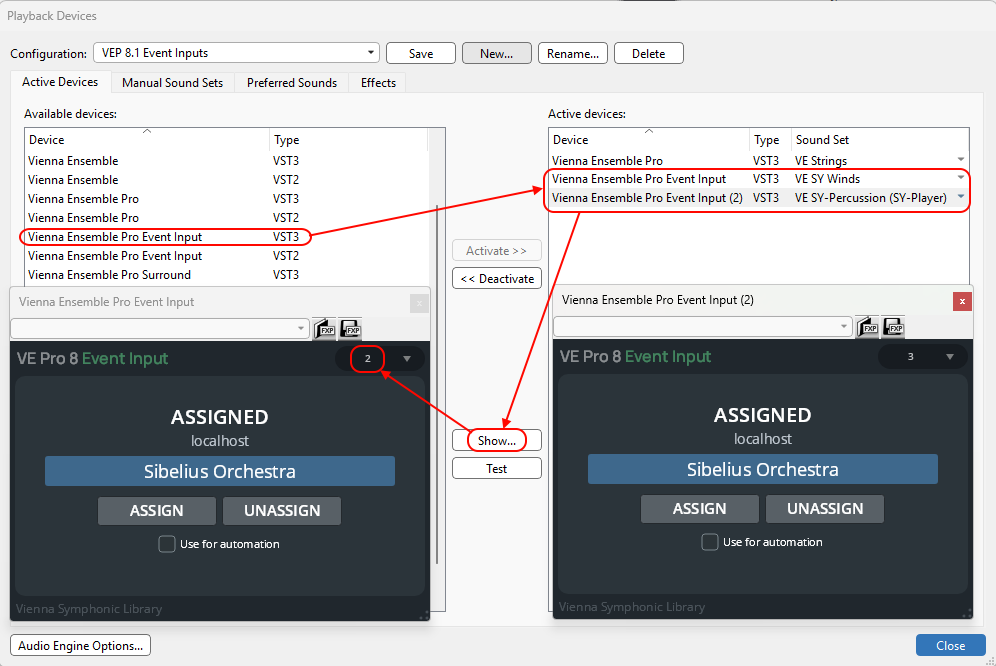Open port dropdown showing 2
This screenshot has width=996, height=666.
(x=380, y=358)
